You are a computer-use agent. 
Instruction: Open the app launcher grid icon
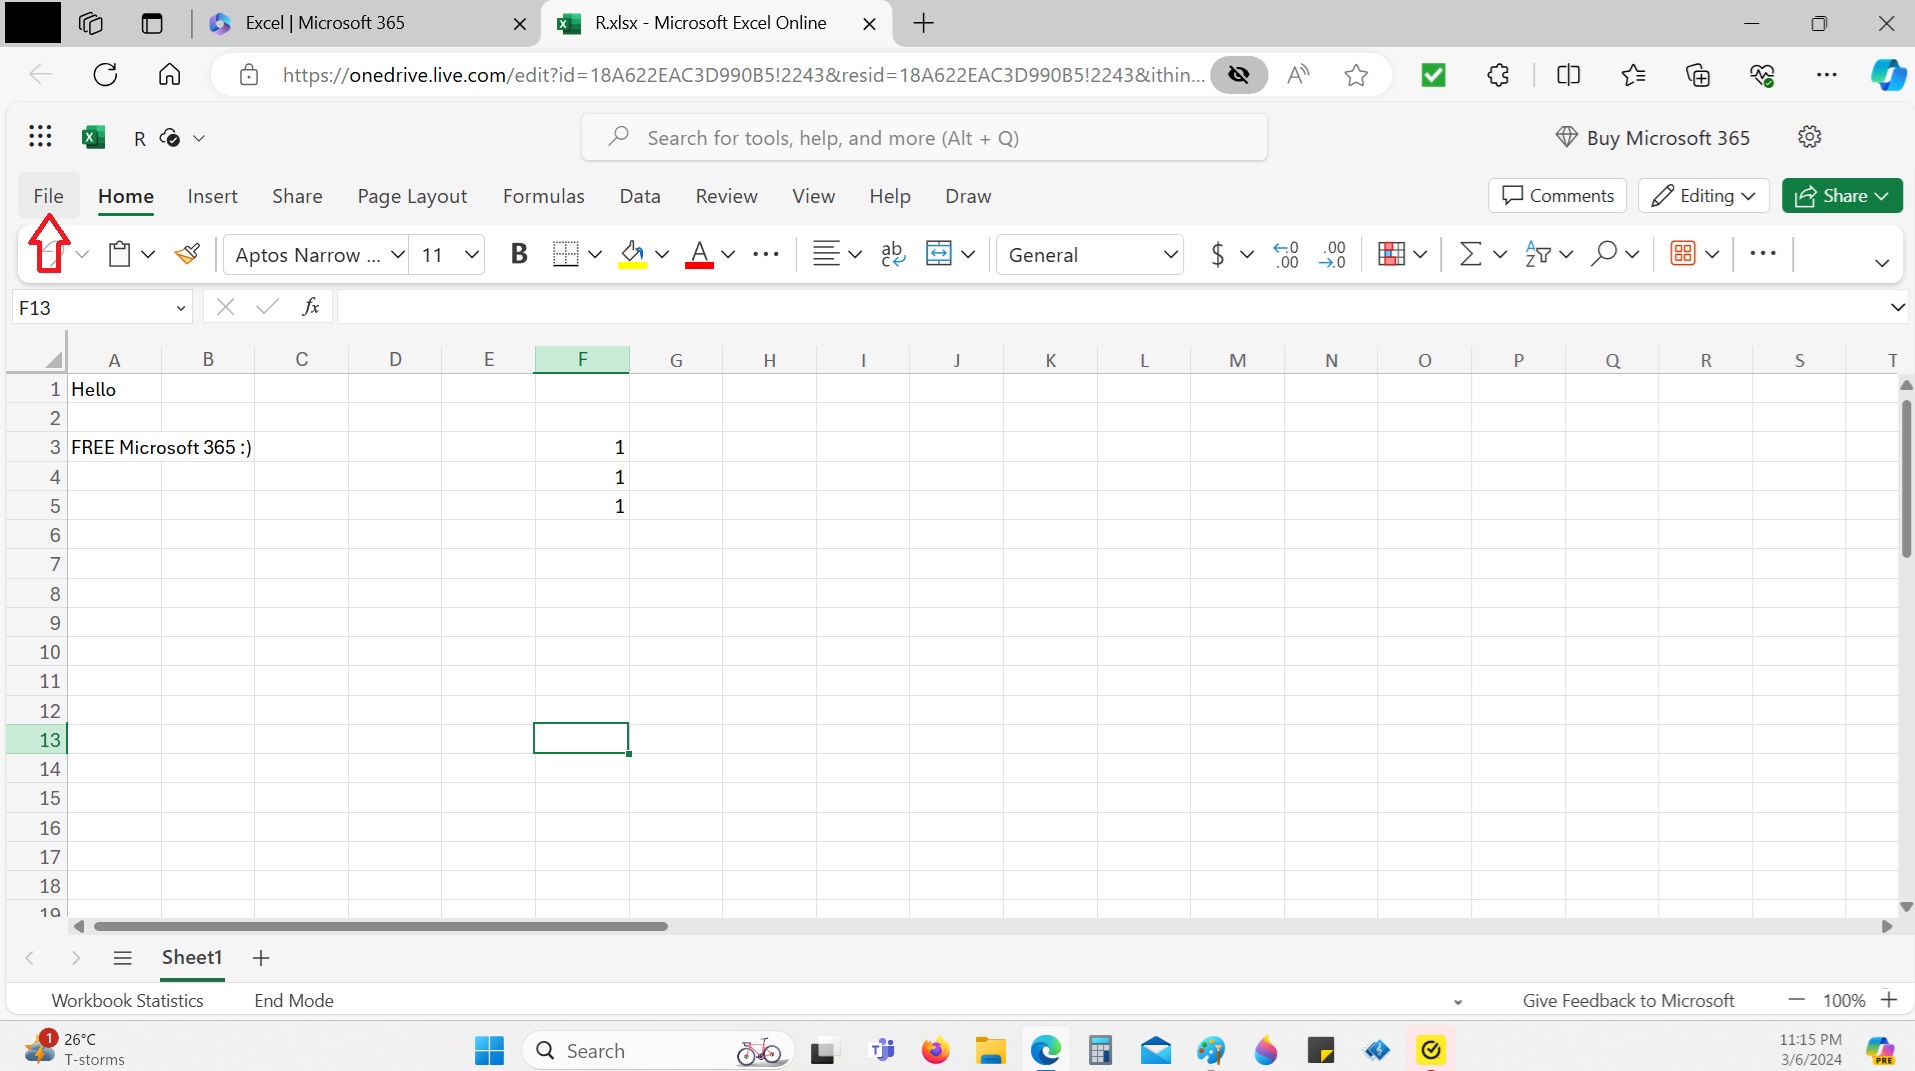click(x=40, y=137)
